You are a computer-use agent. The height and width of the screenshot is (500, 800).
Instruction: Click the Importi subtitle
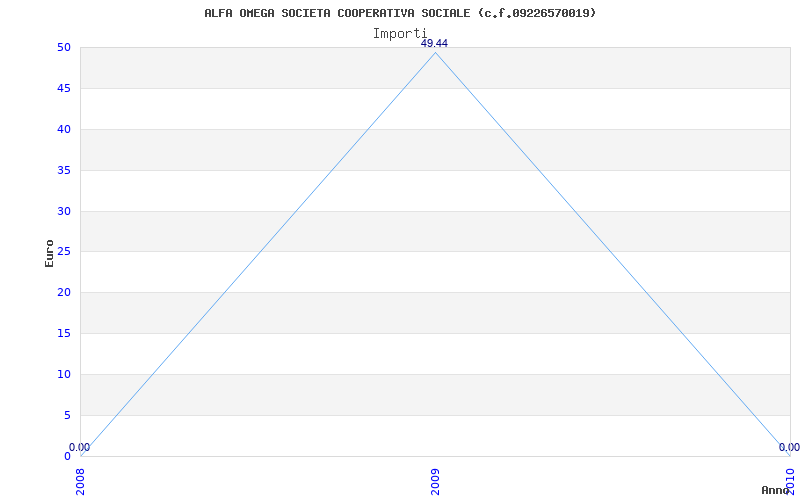pyautogui.click(x=399, y=34)
